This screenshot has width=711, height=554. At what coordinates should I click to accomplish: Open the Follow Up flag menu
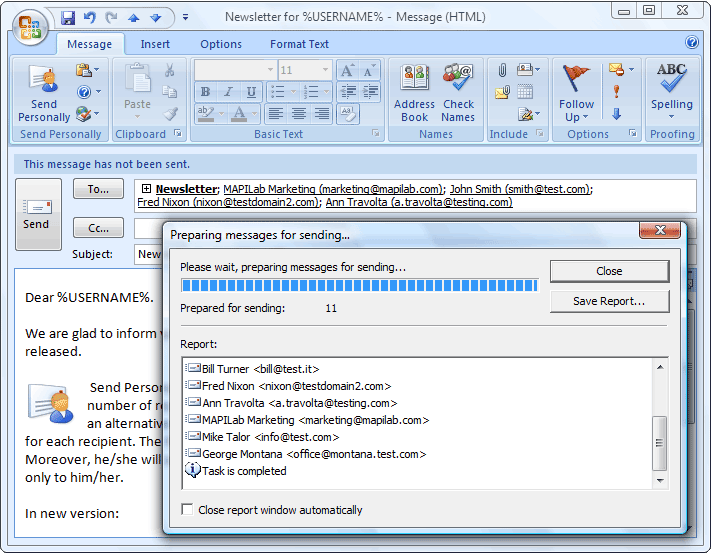tap(576, 93)
